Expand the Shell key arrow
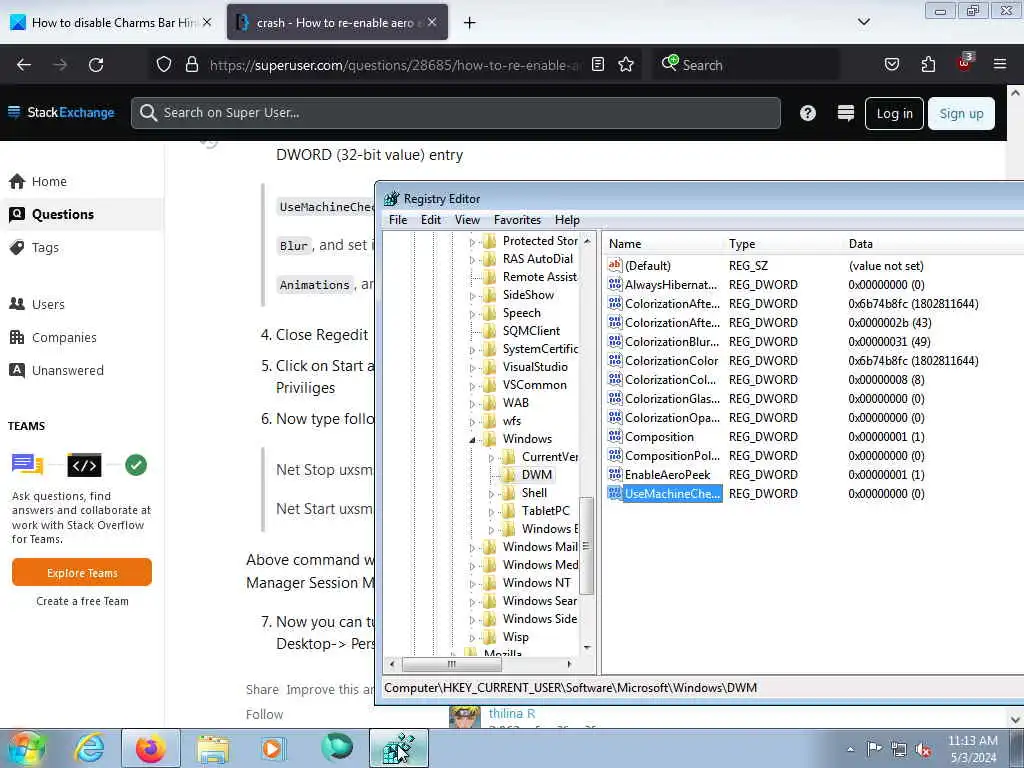The width and height of the screenshot is (1024, 768). pyautogui.click(x=491, y=494)
